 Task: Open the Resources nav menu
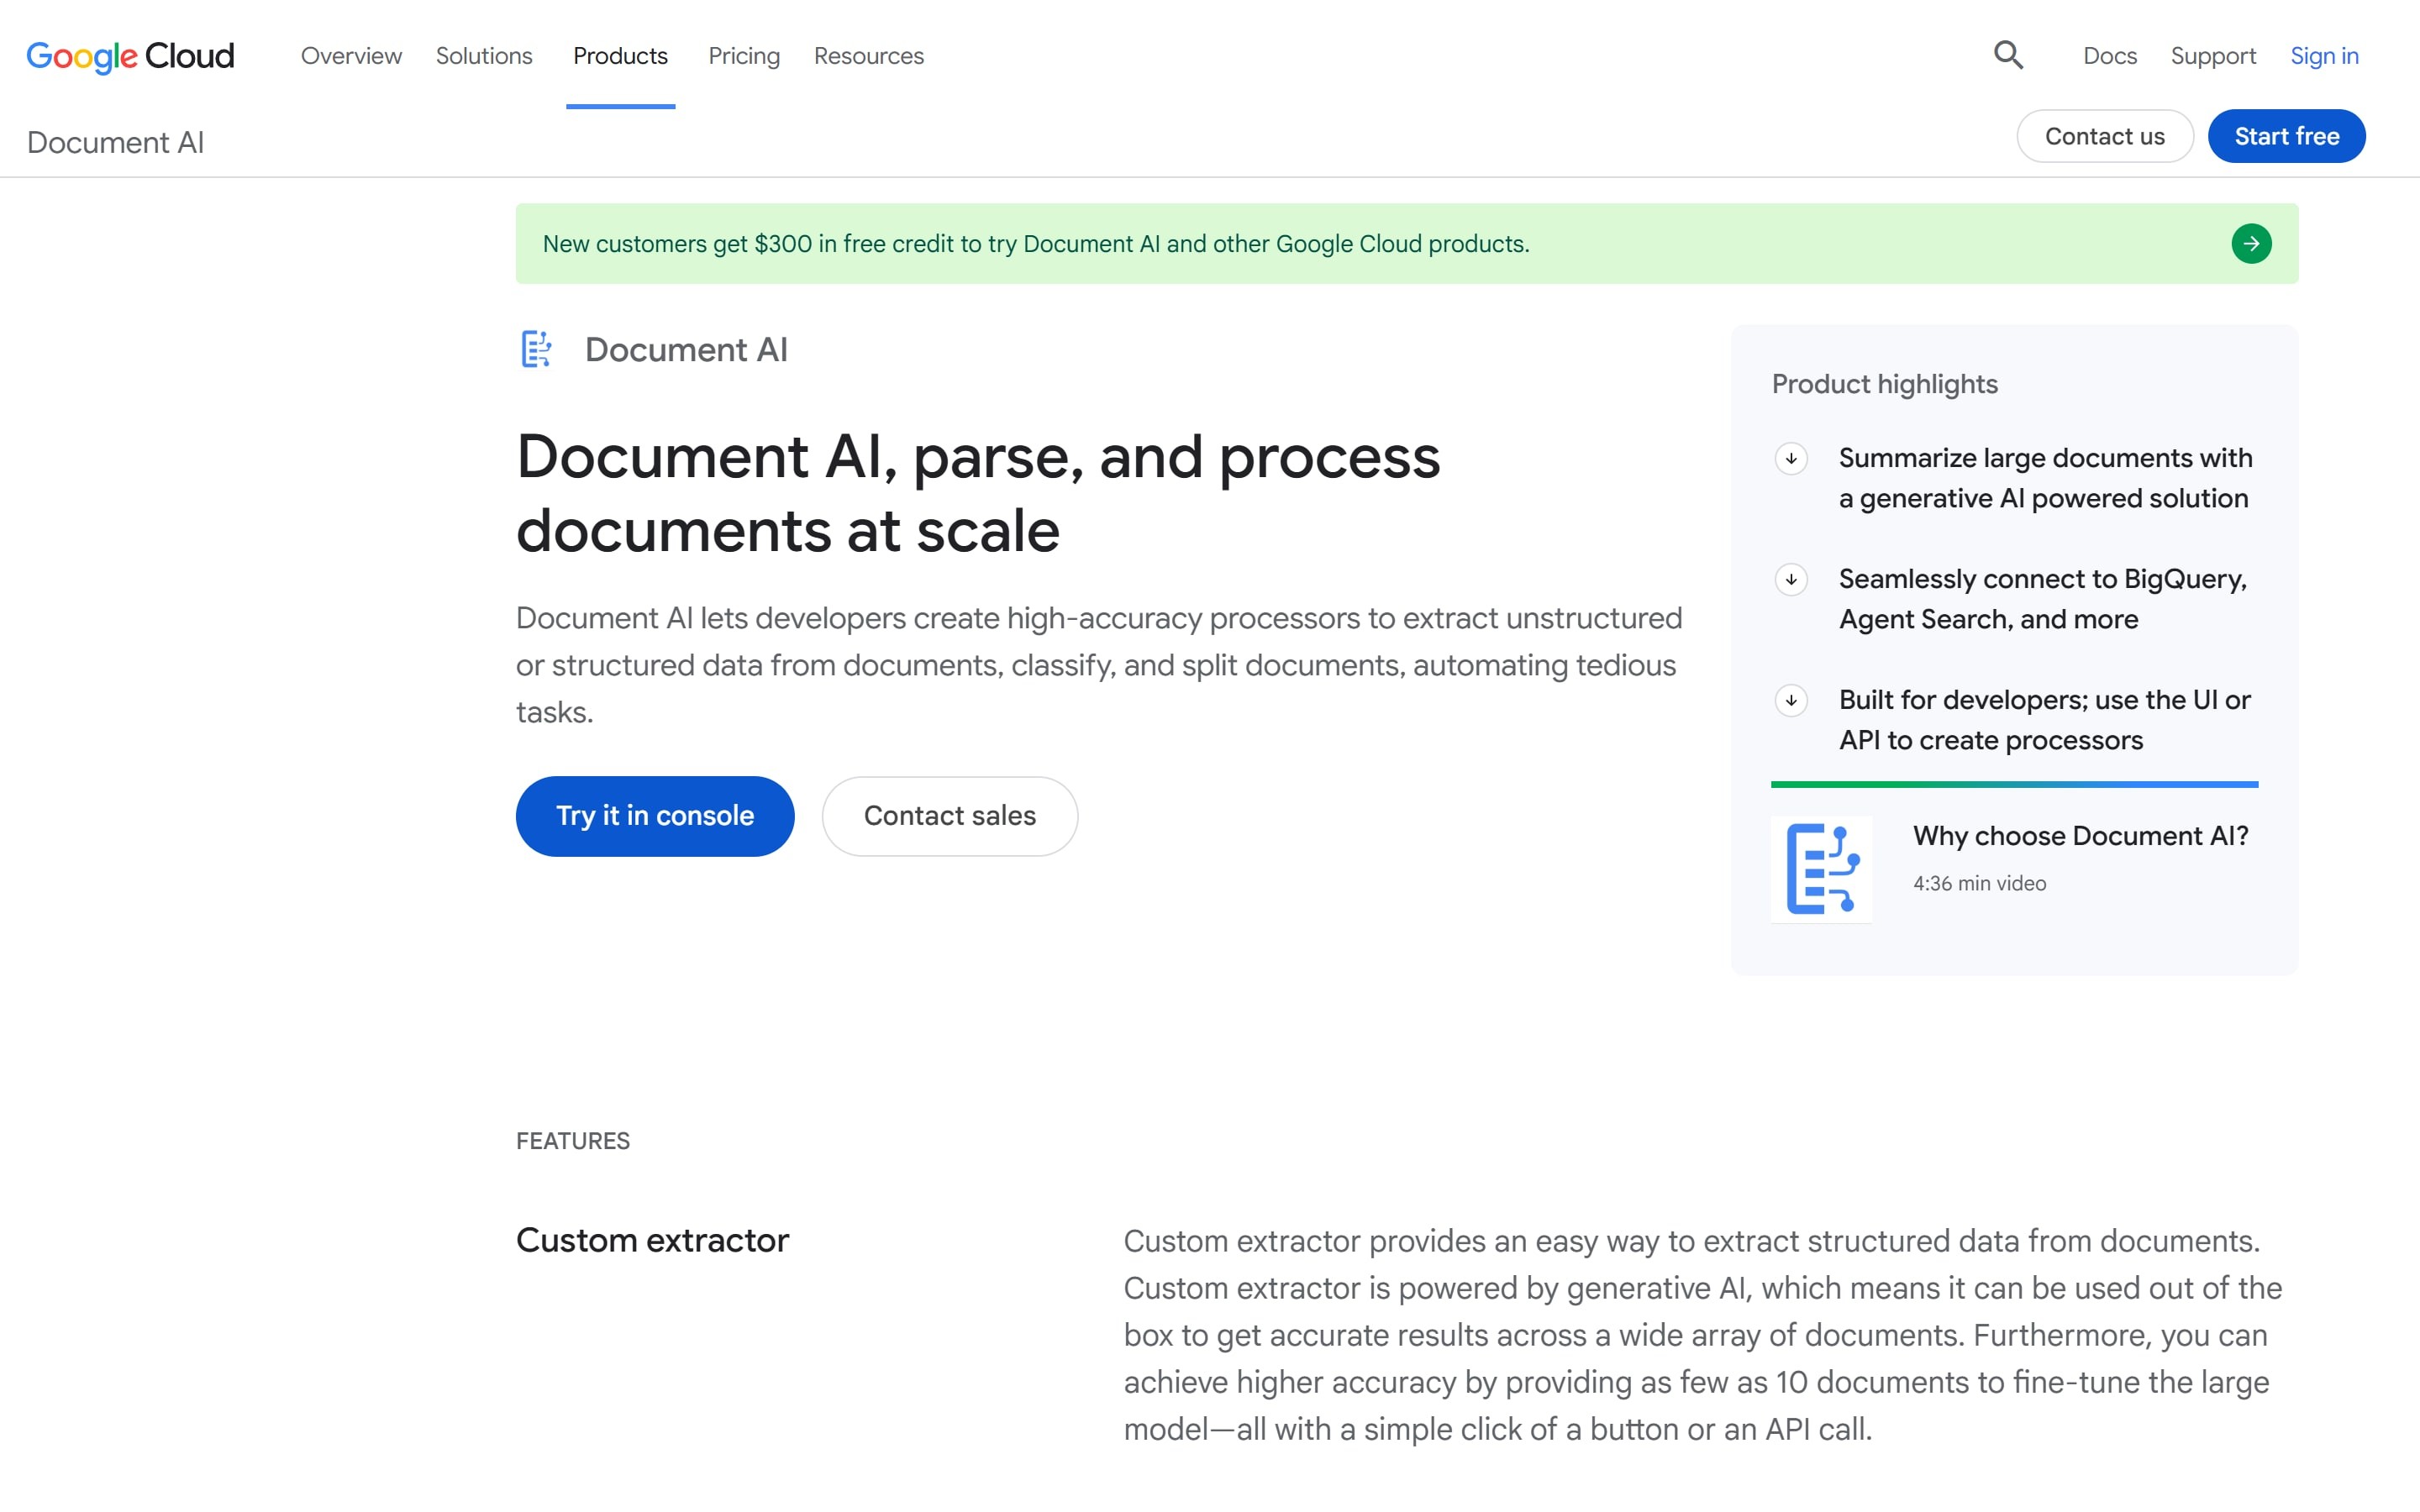pos(868,56)
